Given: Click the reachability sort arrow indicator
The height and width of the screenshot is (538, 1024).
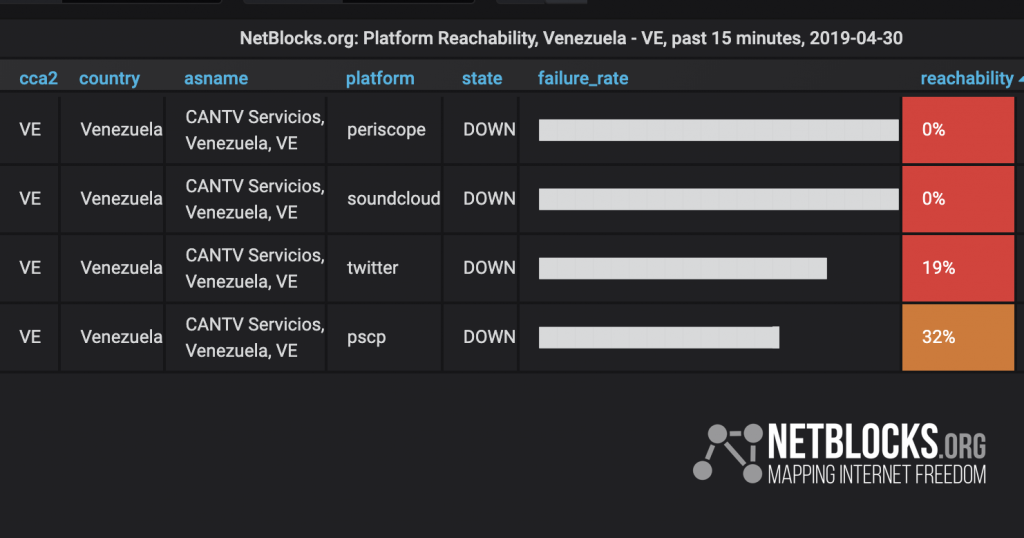Looking at the screenshot, I should pos(1021,79).
